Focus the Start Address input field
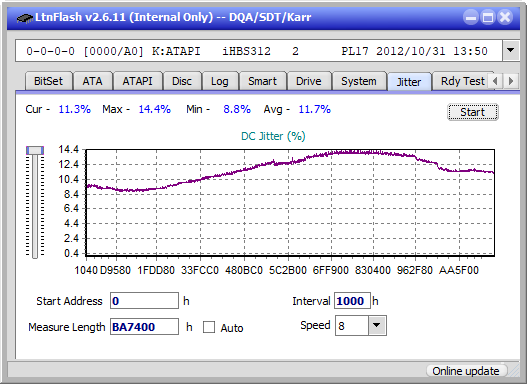The image size is (527, 384). click(x=145, y=301)
